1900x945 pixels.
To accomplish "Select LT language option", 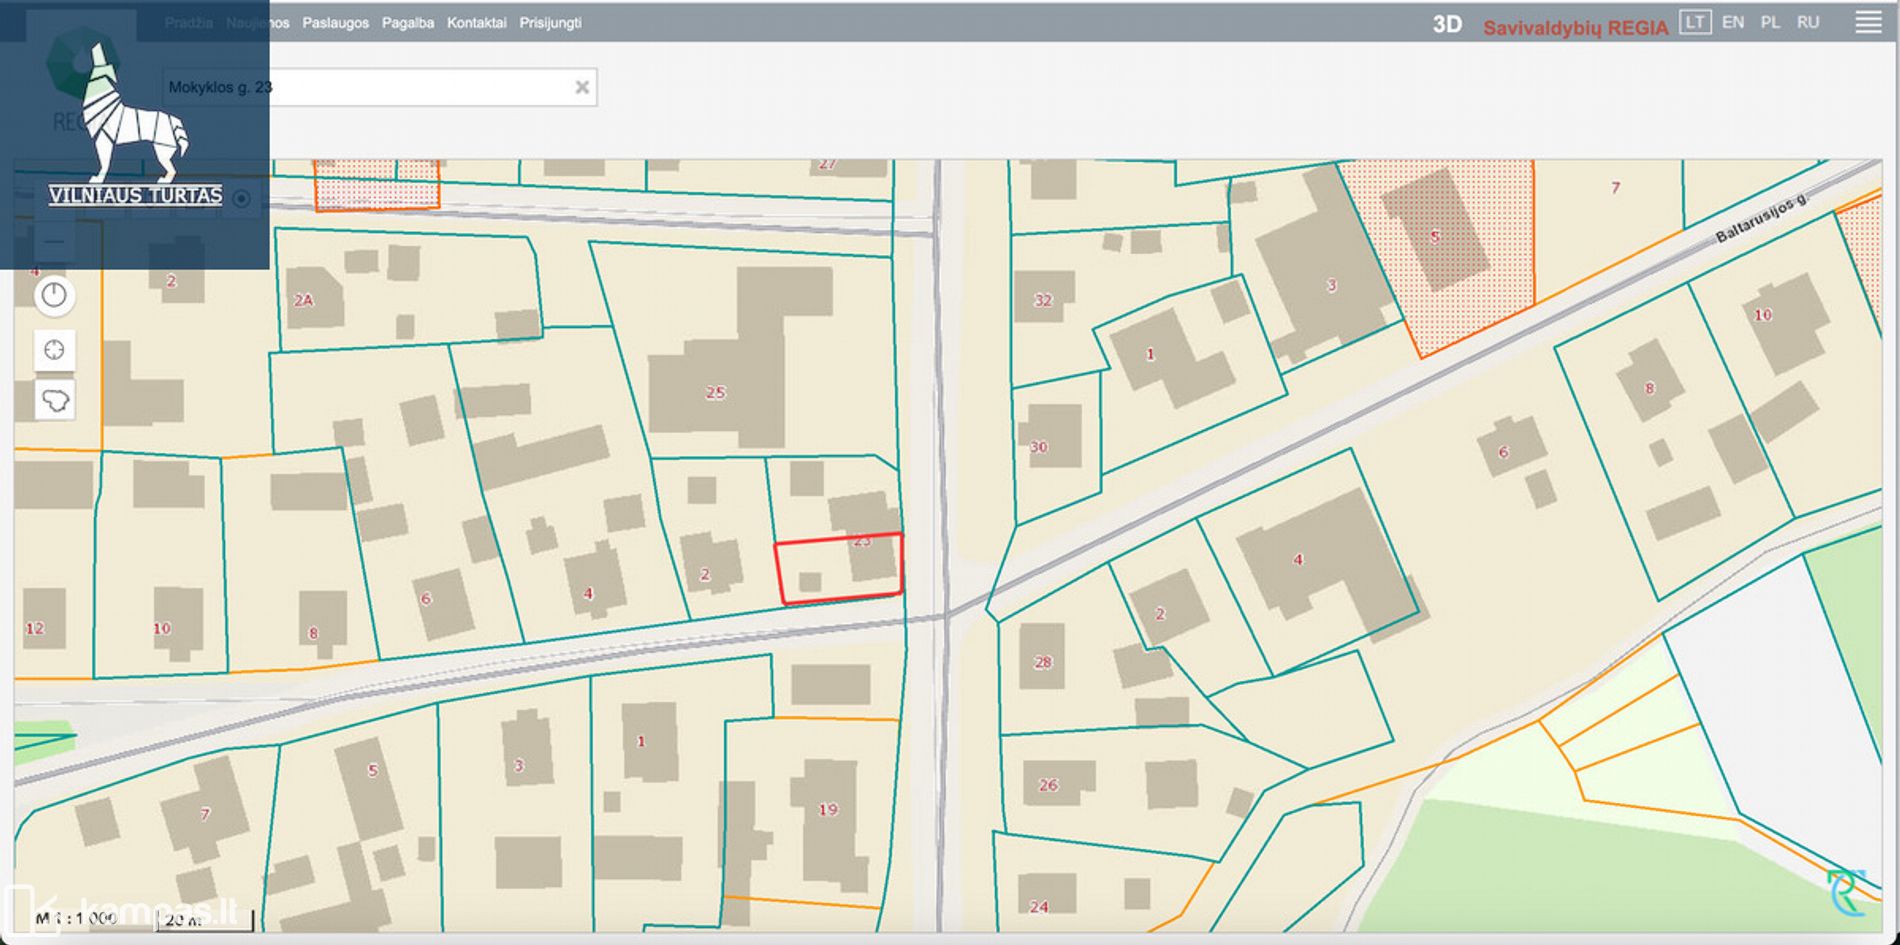I will click(x=1694, y=23).
